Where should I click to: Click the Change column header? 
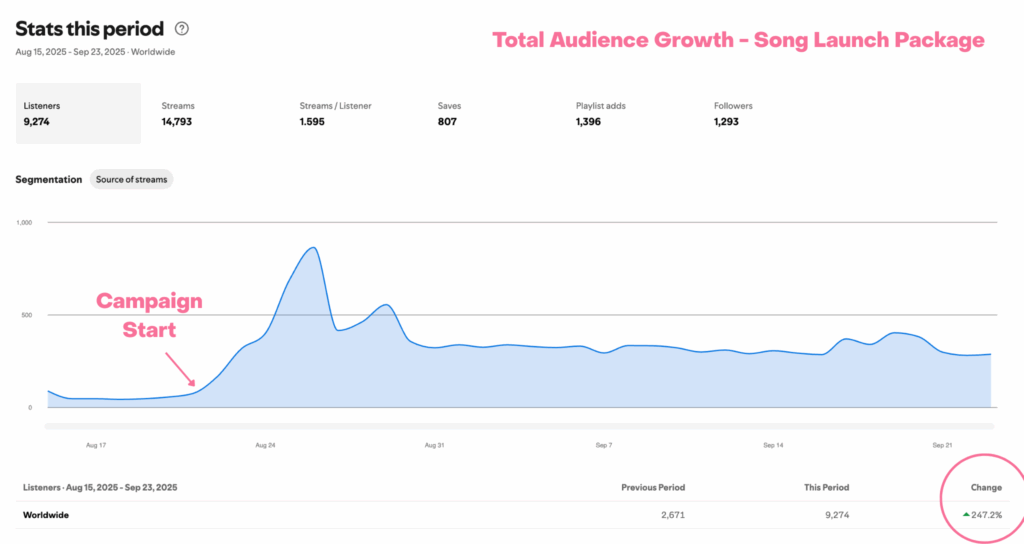tap(986, 487)
